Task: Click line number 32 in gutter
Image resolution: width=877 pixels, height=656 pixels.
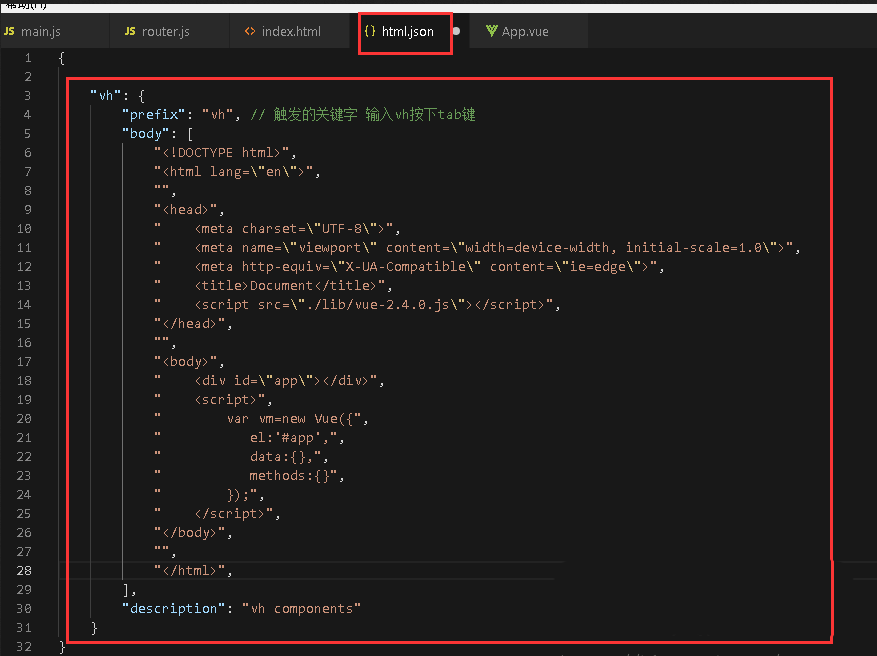Action: point(24,646)
